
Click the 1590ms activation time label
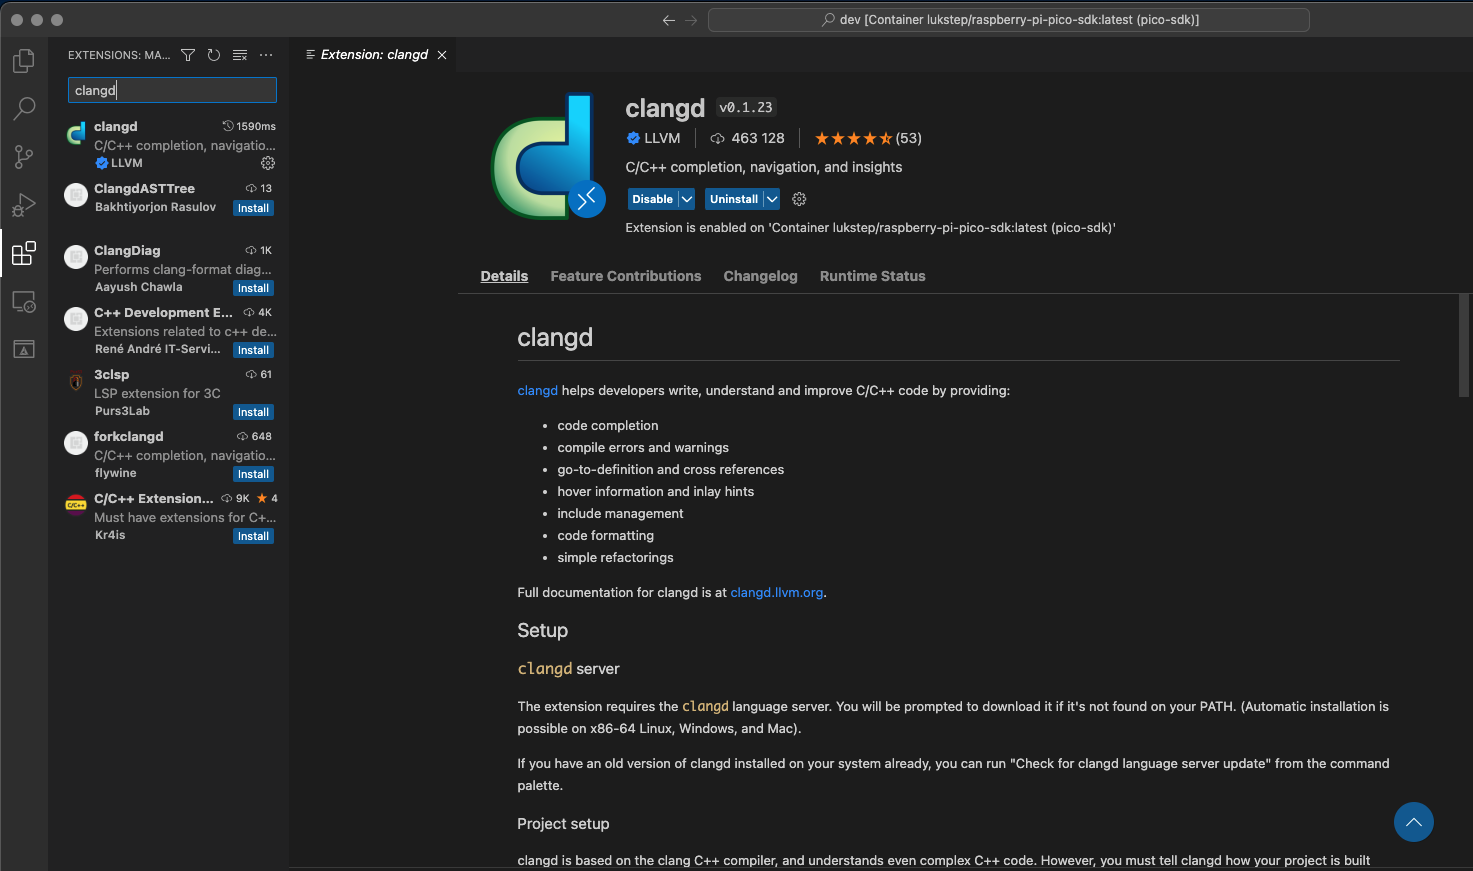249,126
